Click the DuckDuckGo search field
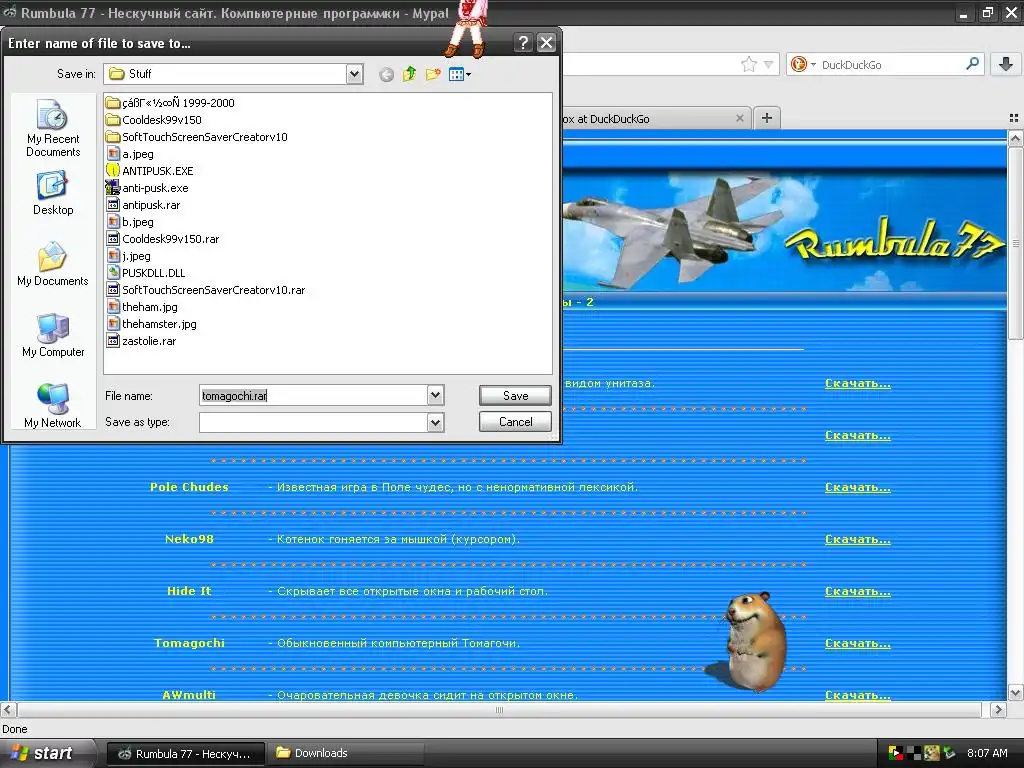This screenshot has width=1024, height=768. pos(891,64)
